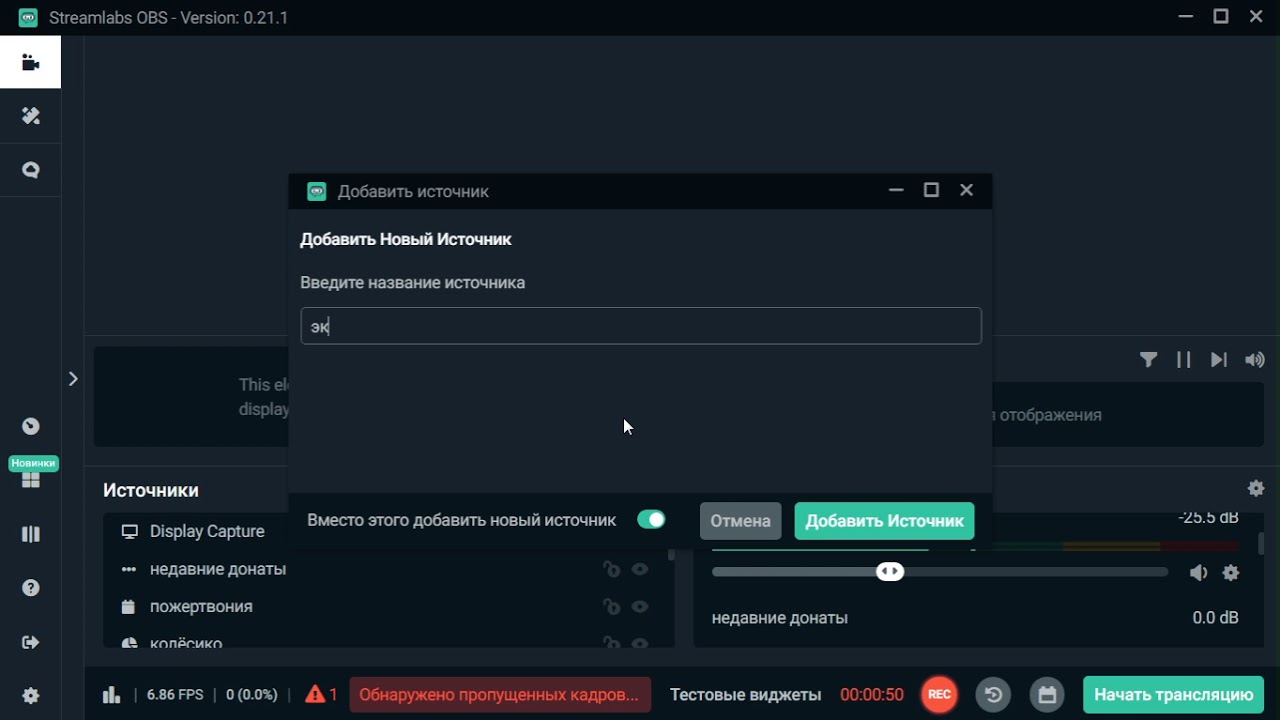Click Отмена to cancel adding source

click(x=740, y=521)
